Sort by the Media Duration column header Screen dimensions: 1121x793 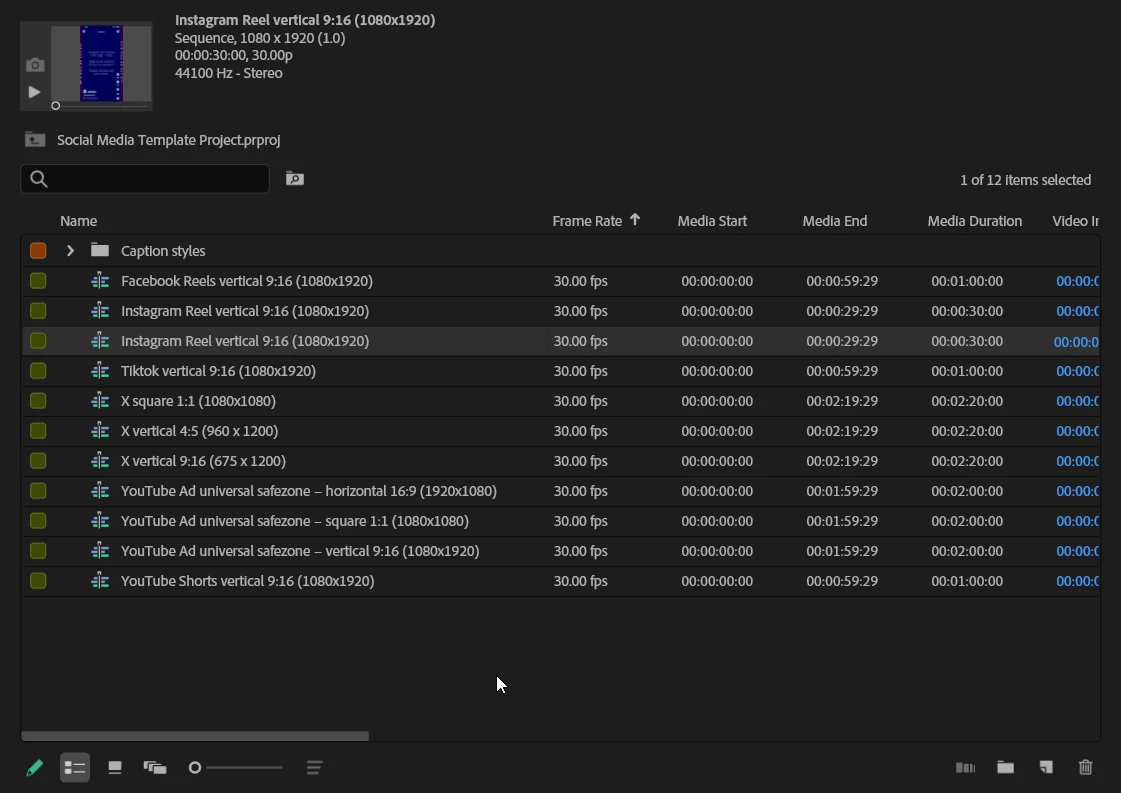pos(974,221)
